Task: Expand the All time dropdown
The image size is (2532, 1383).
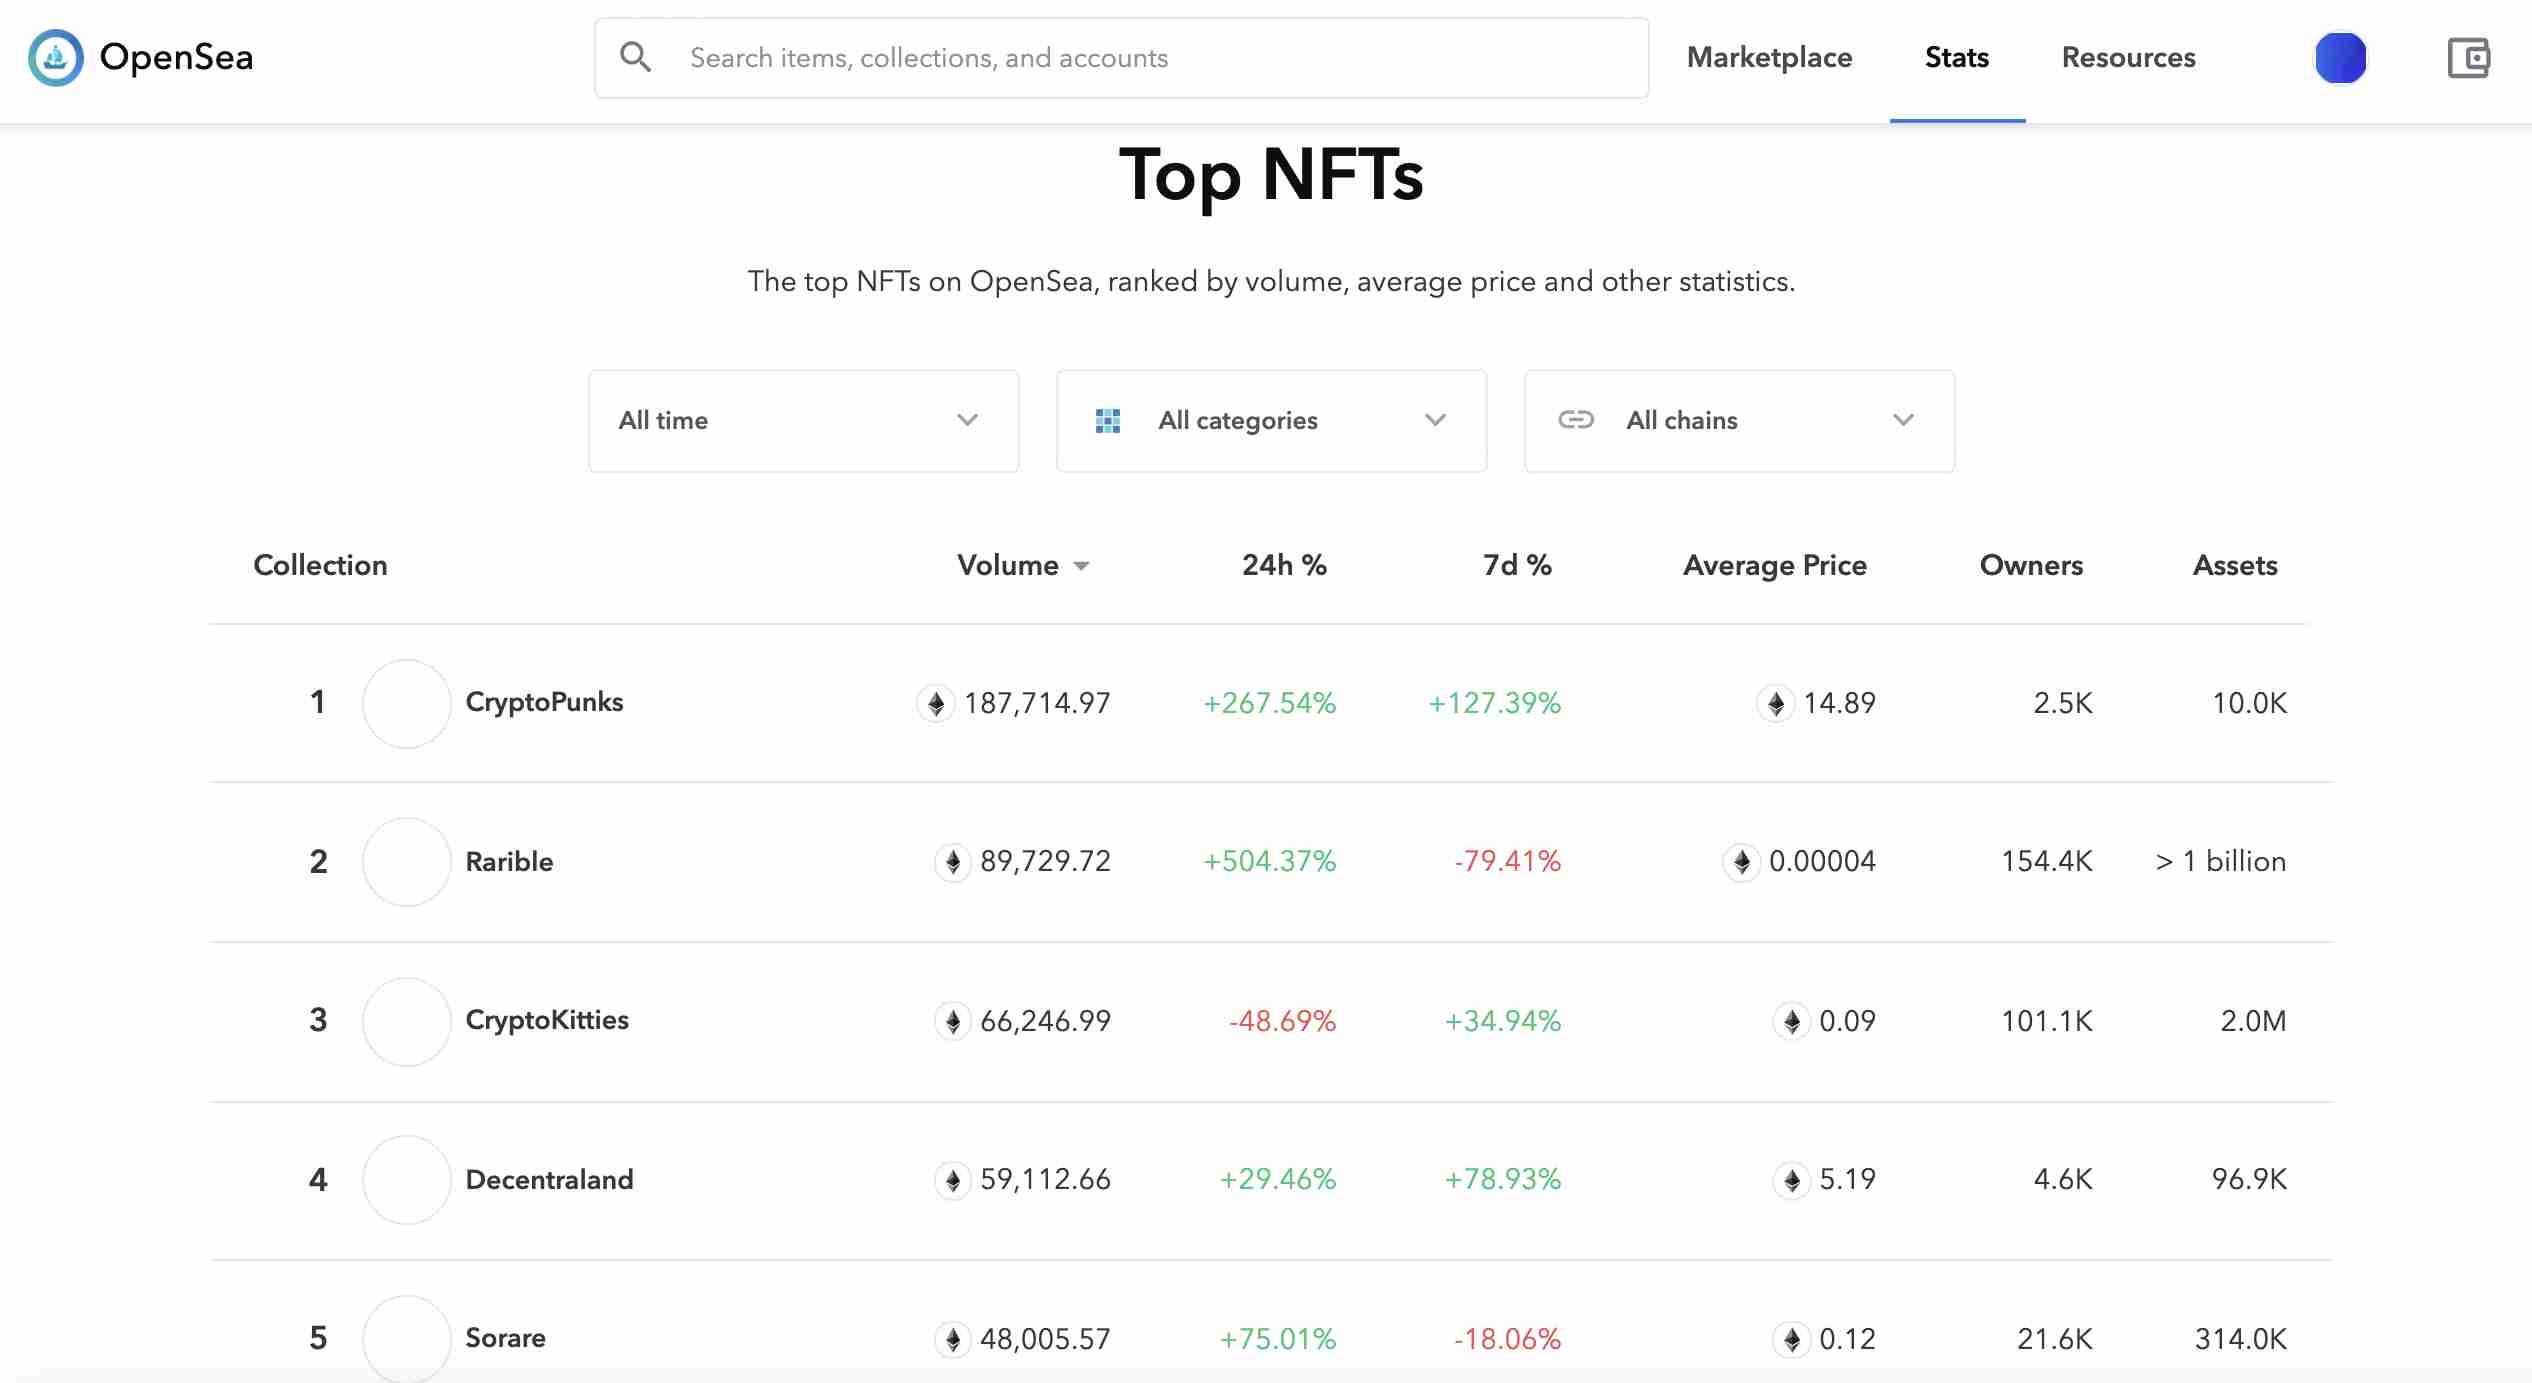Action: coord(803,420)
